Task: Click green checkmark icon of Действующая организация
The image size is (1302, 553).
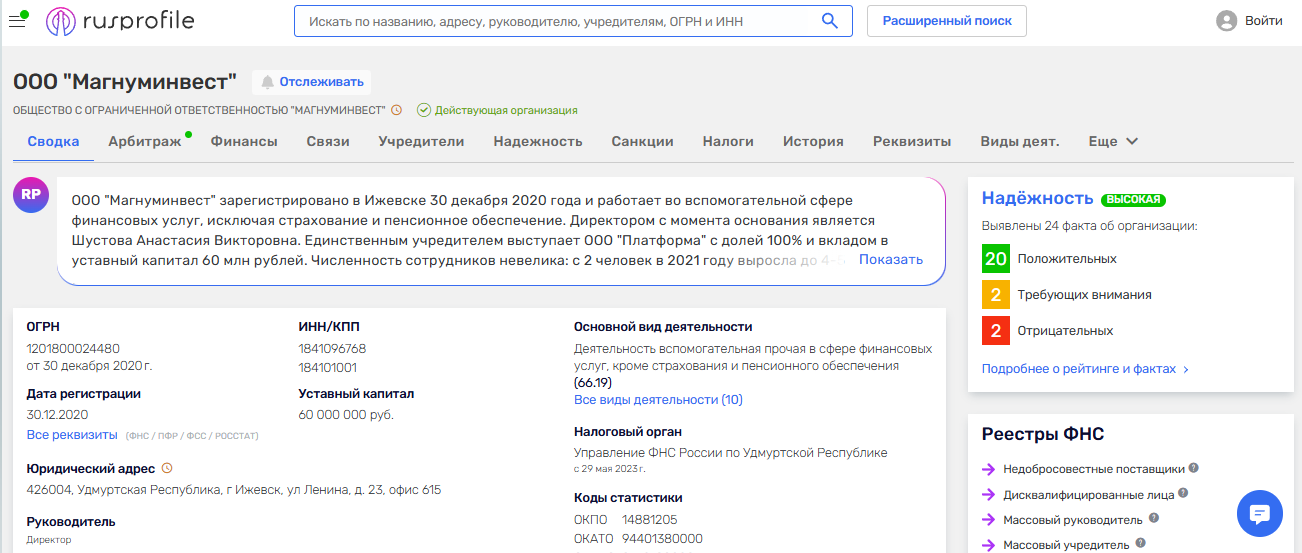Action: [x=424, y=110]
